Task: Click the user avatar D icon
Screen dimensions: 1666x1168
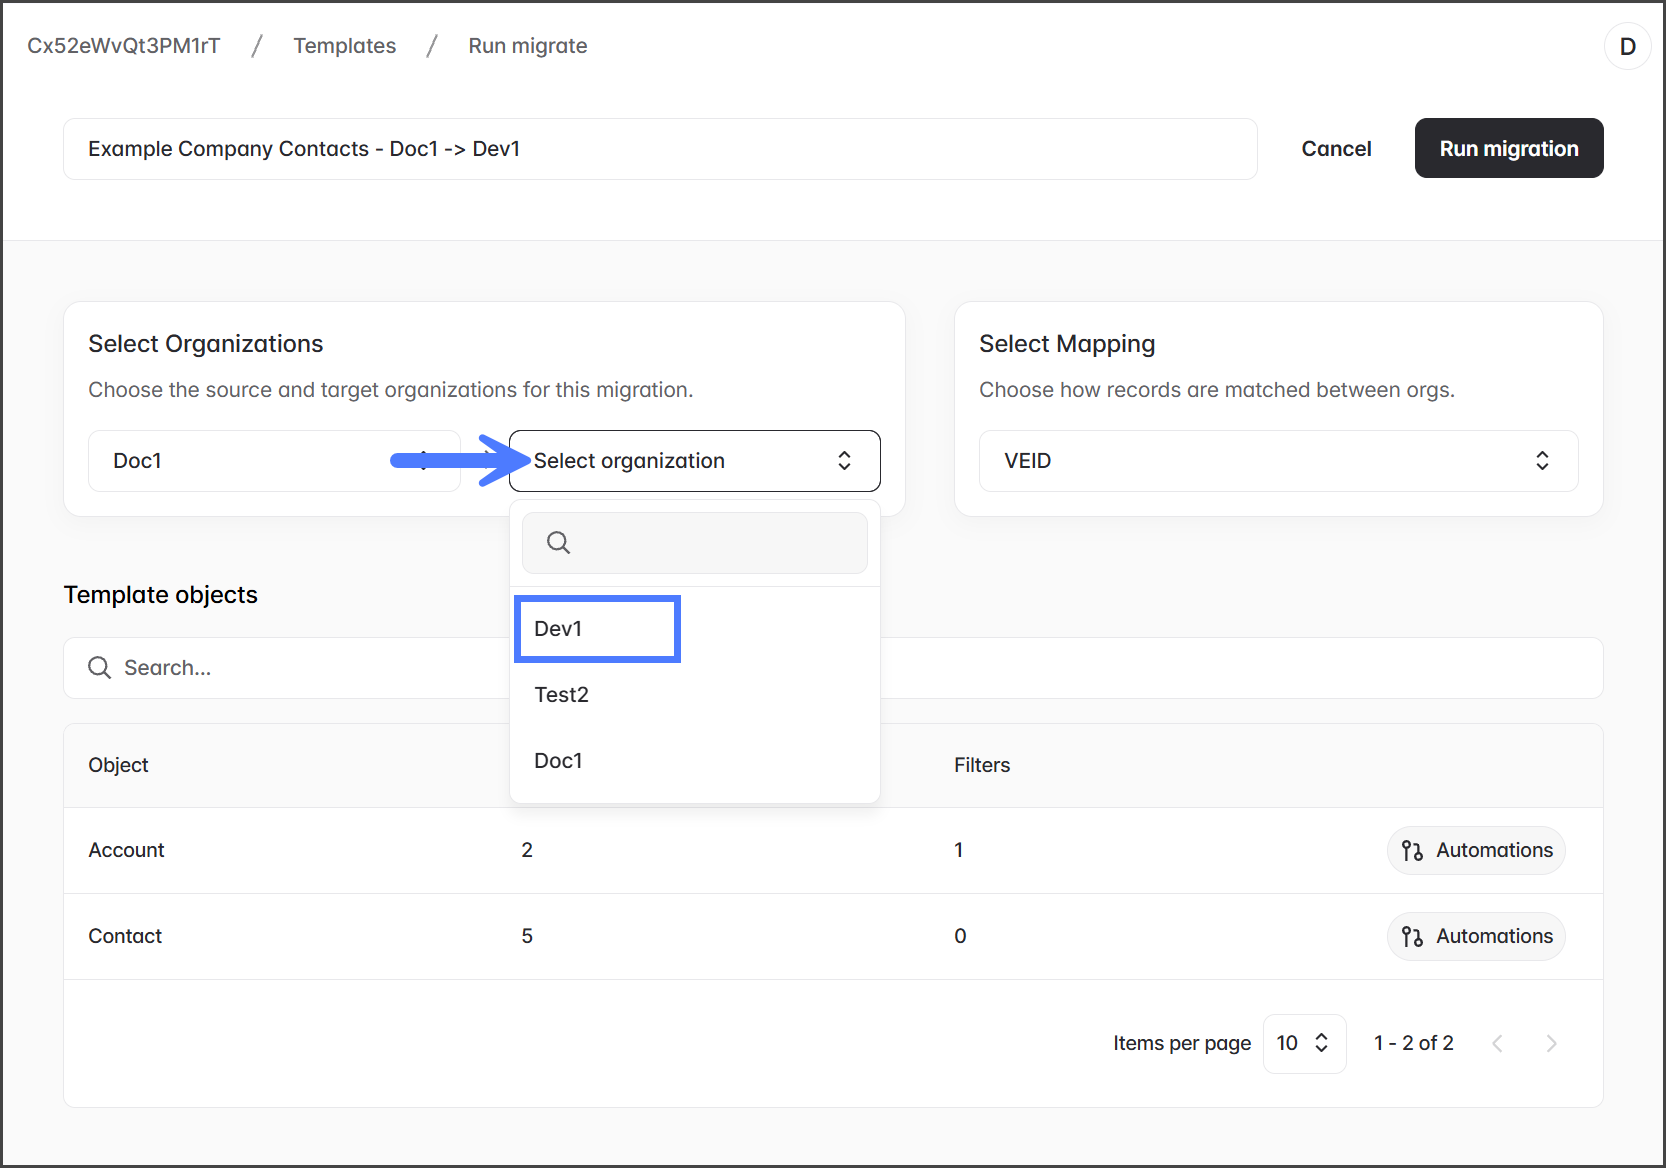Action: coord(1627,47)
